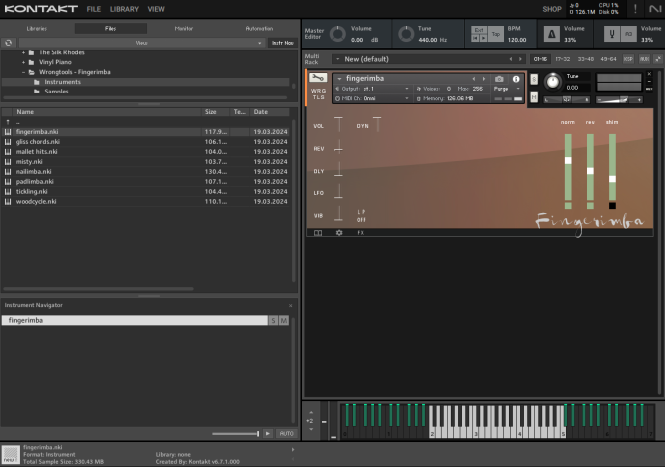665x467 pixels.
Task: Switch to the Libraries tab
Action: [37, 28]
